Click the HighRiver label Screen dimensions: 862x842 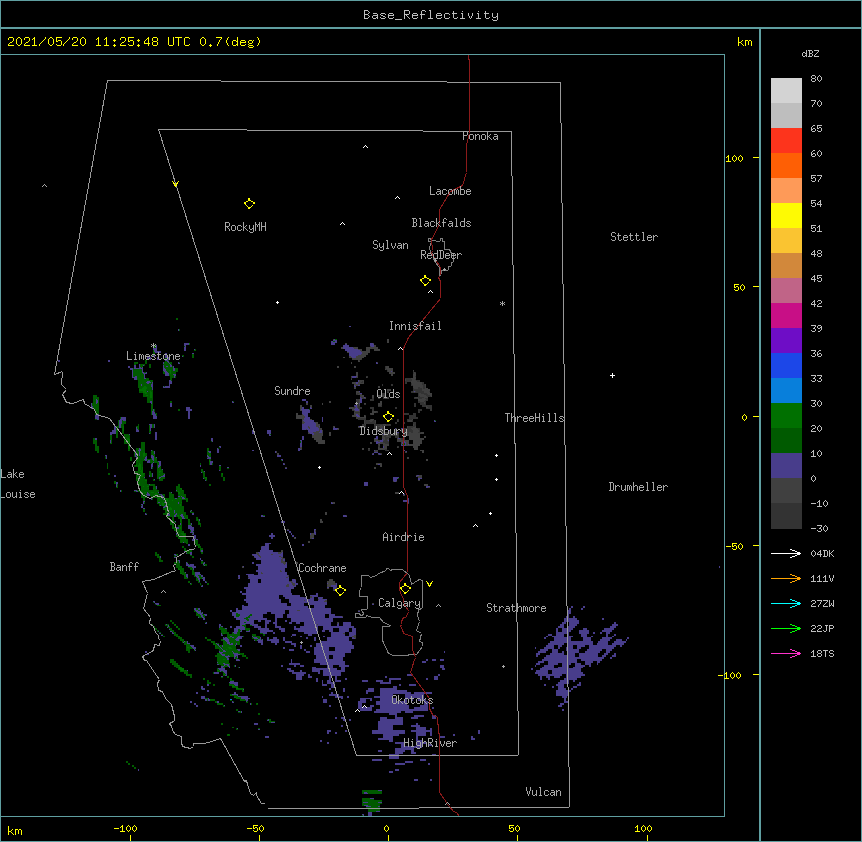(430, 743)
